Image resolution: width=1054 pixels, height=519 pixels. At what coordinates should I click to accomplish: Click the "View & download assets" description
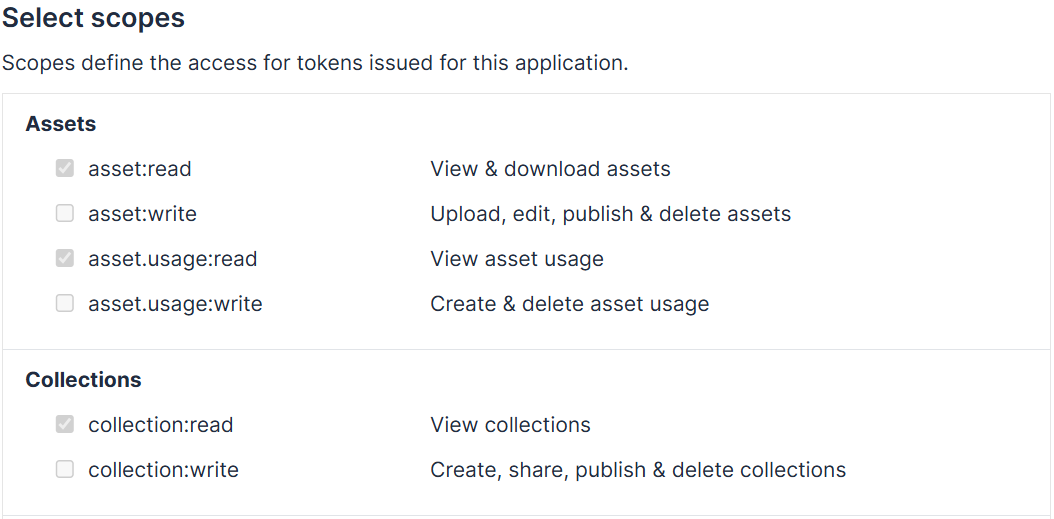point(550,169)
